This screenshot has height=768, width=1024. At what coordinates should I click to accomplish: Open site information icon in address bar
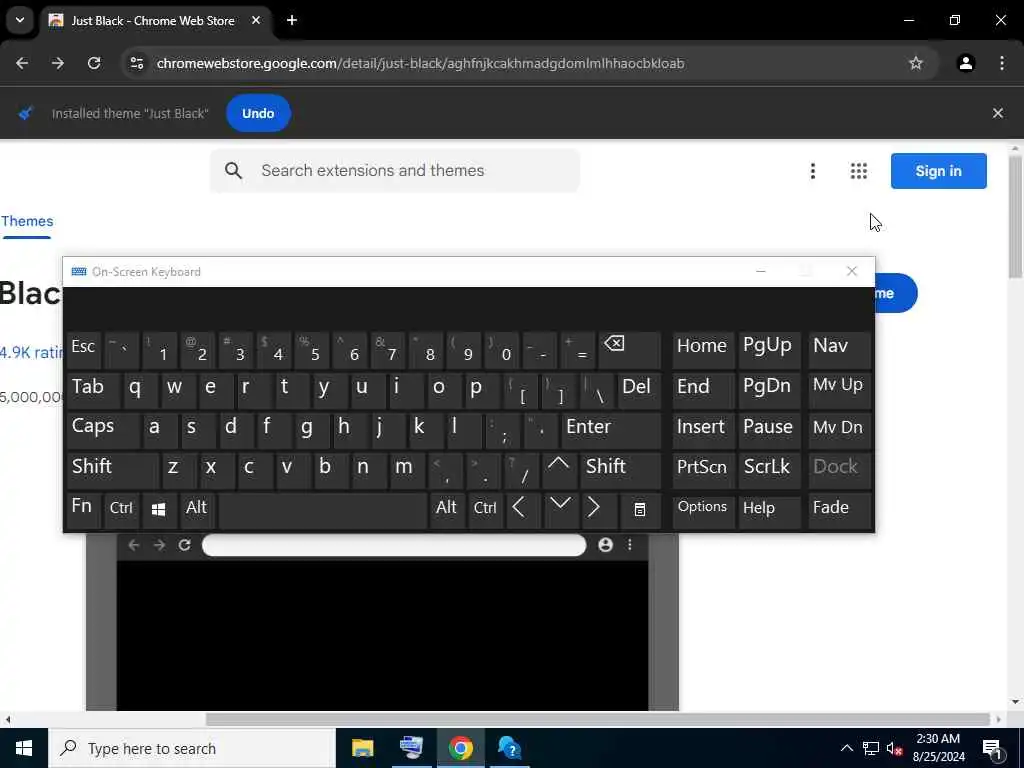click(x=137, y=63)
